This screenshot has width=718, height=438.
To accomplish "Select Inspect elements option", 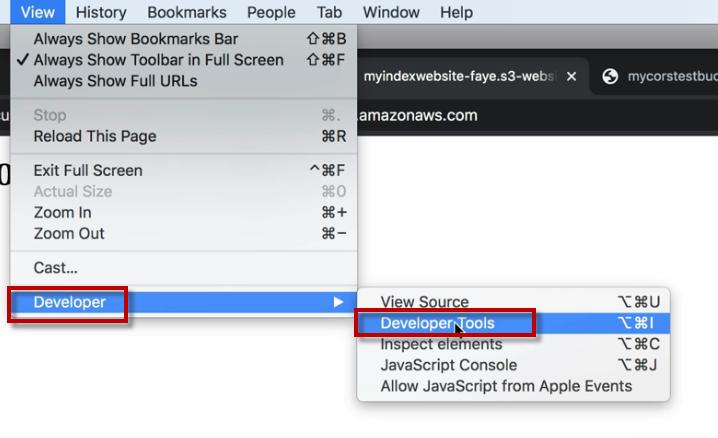I will pos(441,344).
